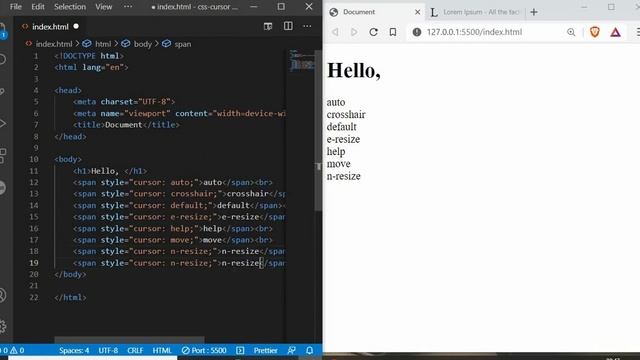Open the Explorer activity bar icon
This screenshot has height=360, width=640.
click(2, 31)
